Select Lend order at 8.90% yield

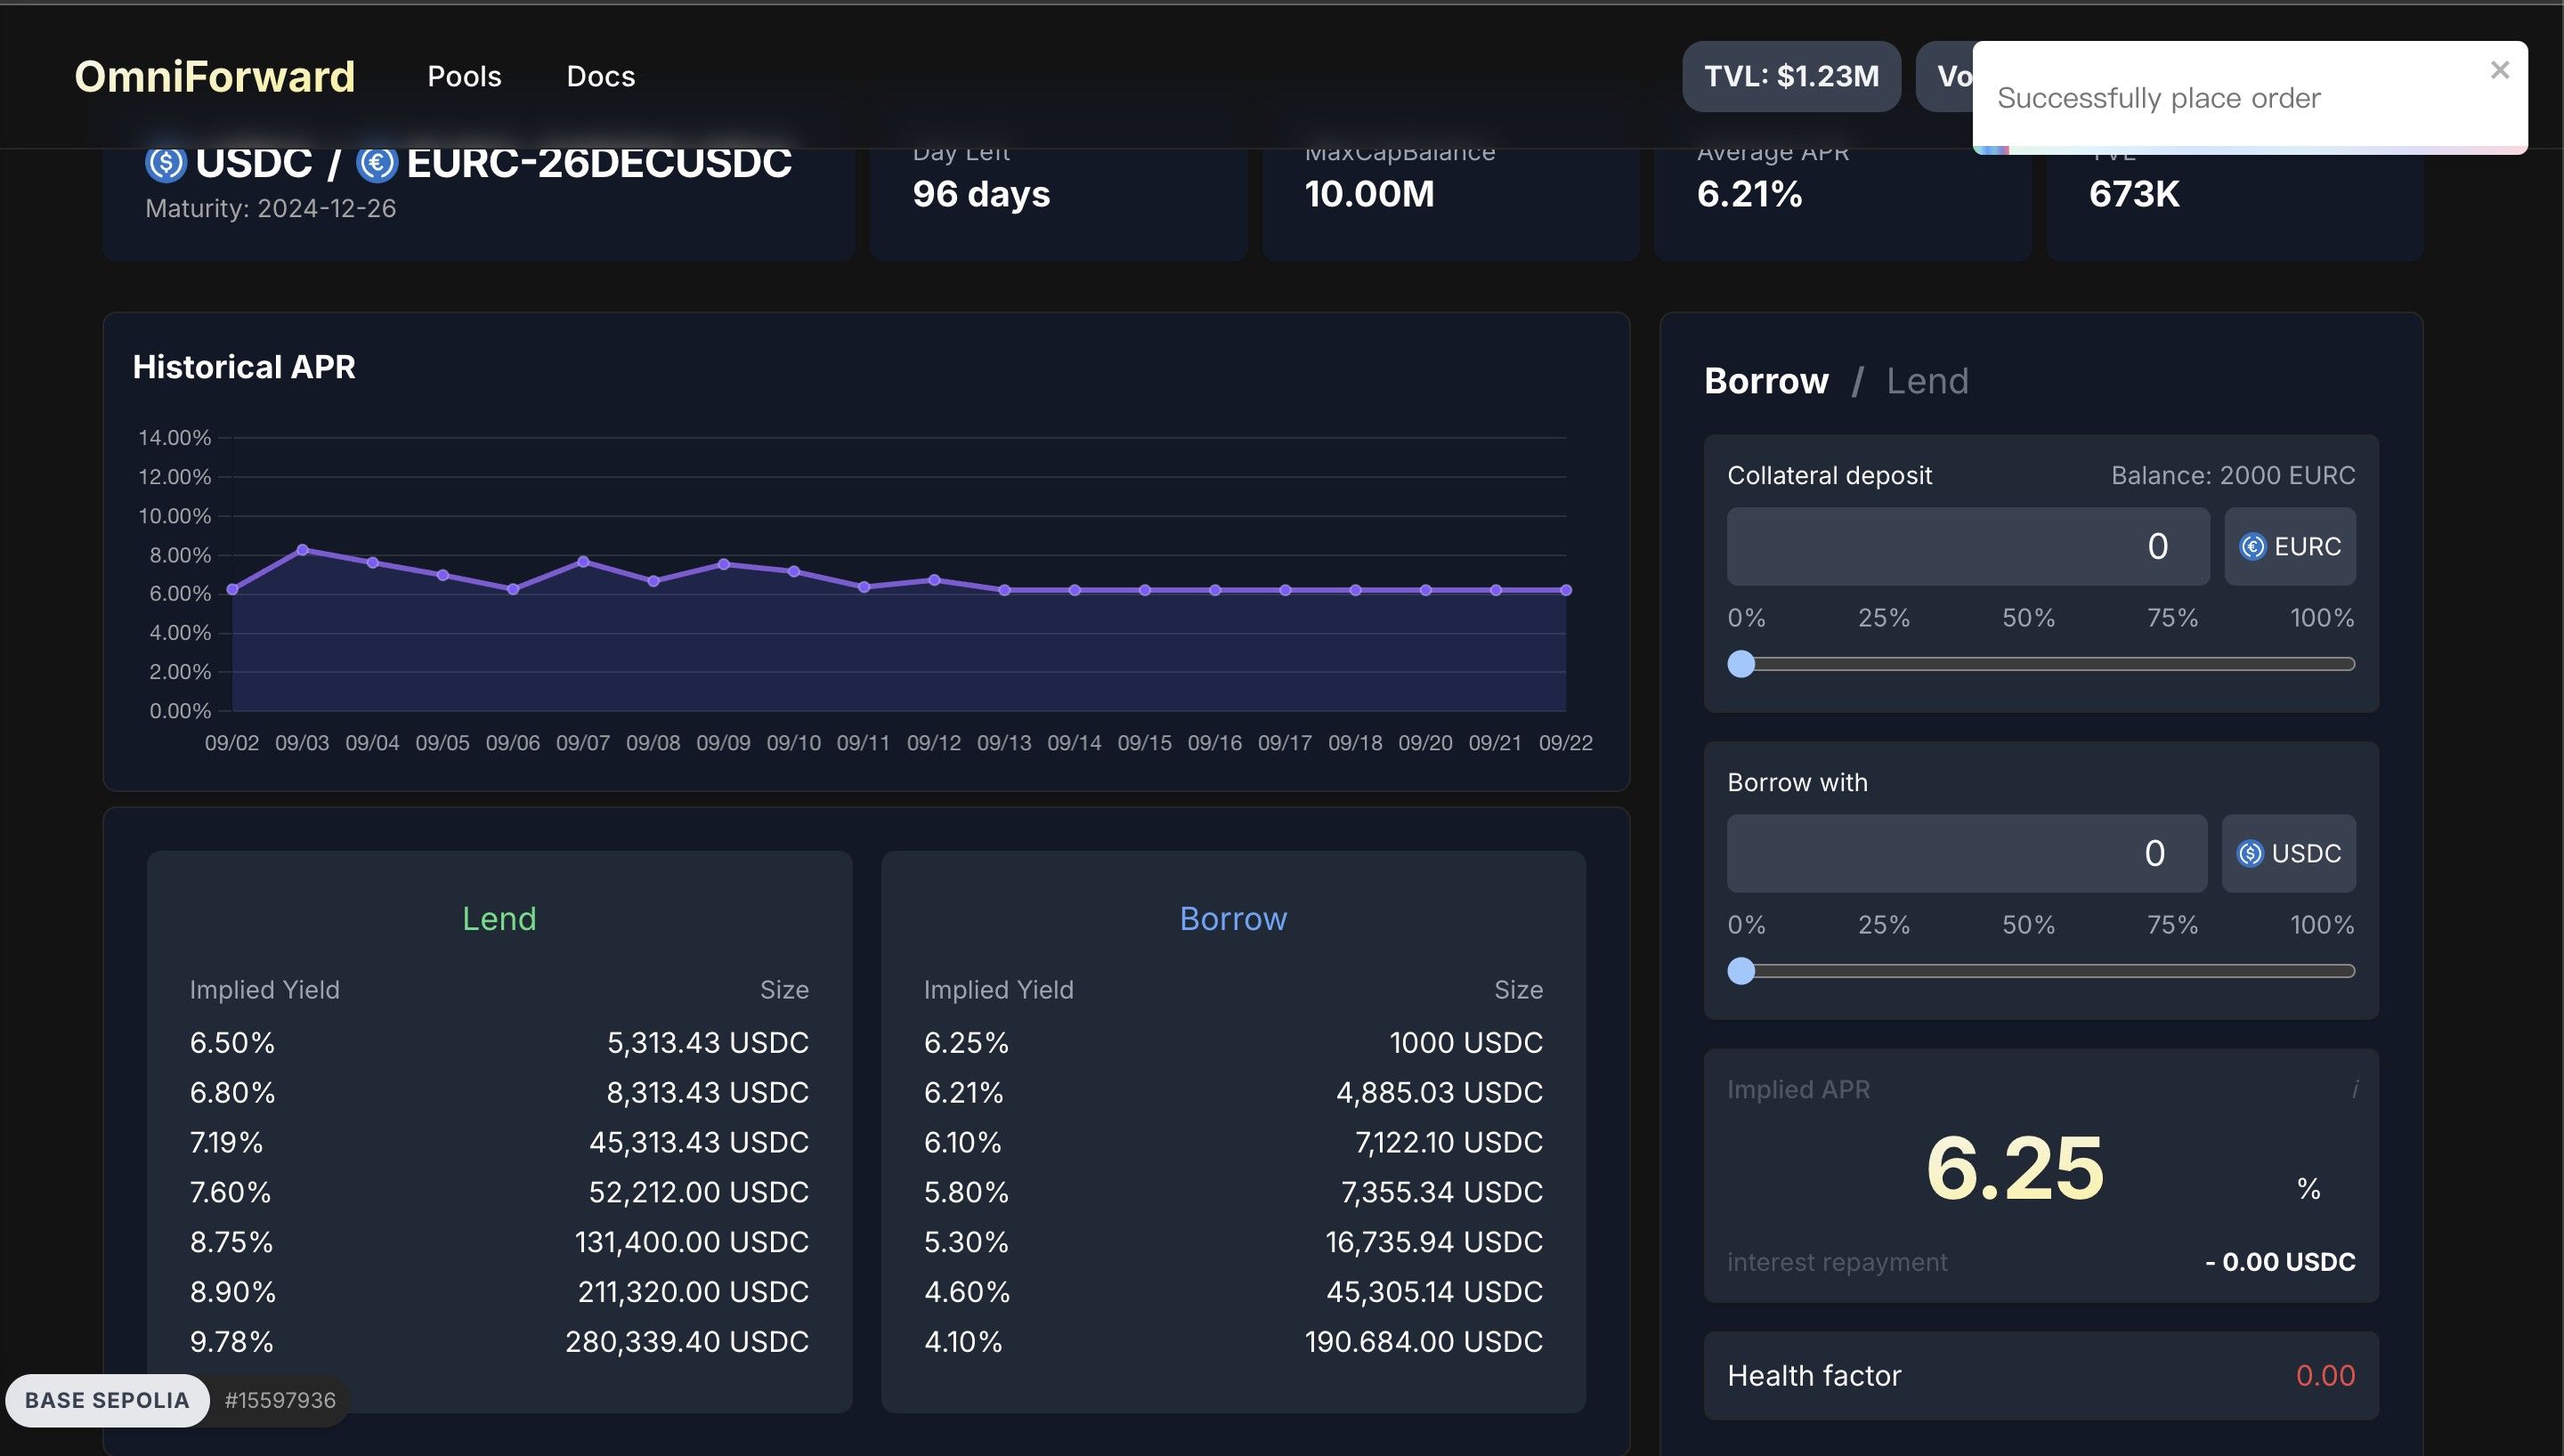click(x=499, y=1292)
